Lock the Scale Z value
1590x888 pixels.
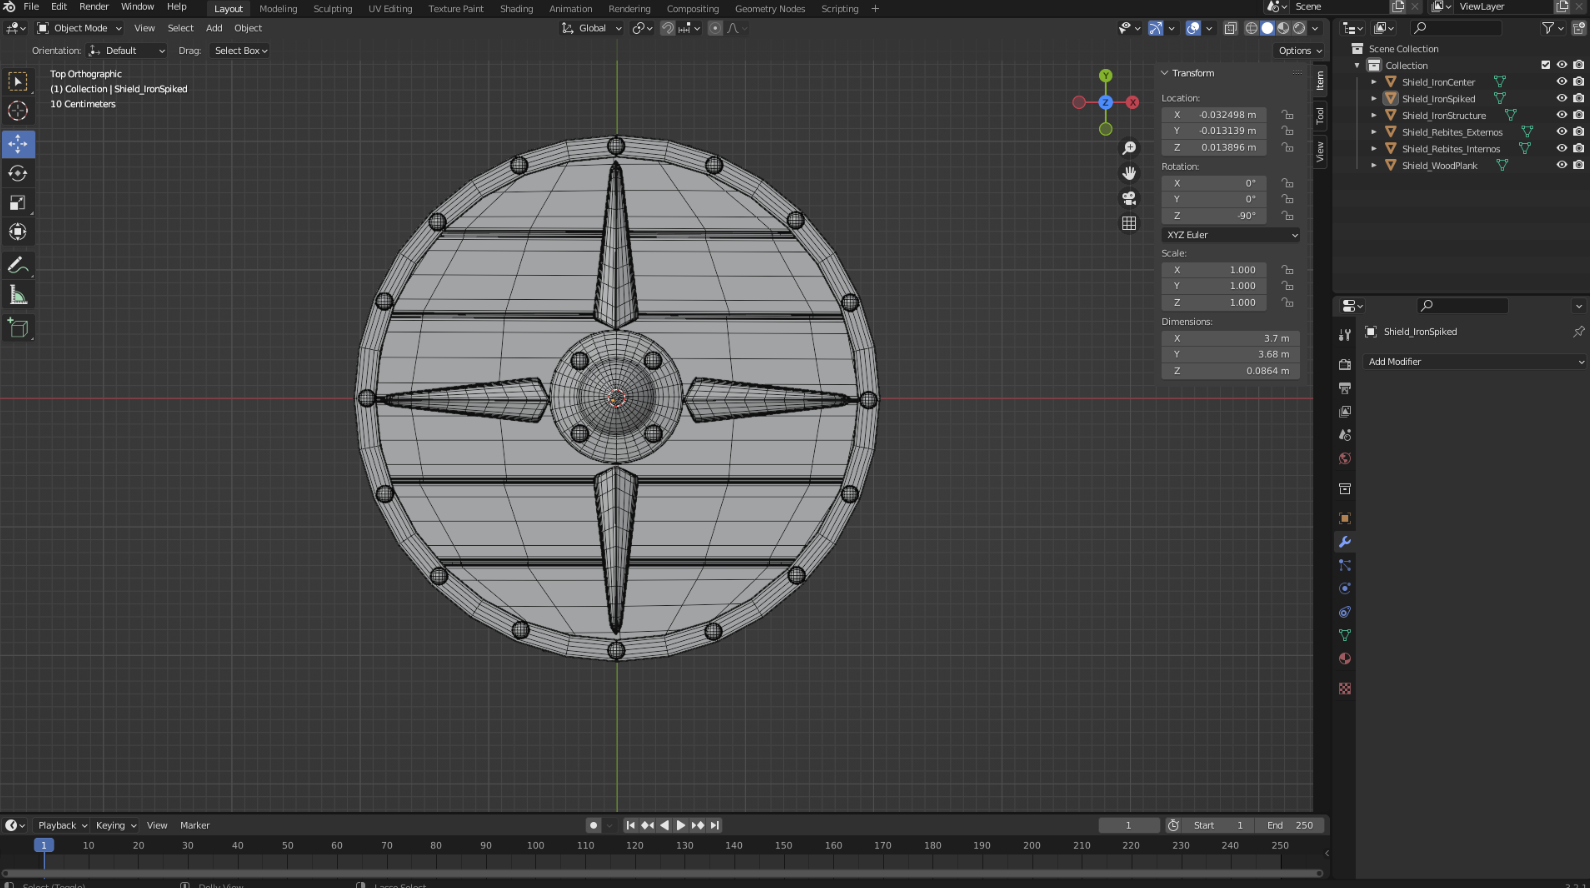coord(1288,302)
